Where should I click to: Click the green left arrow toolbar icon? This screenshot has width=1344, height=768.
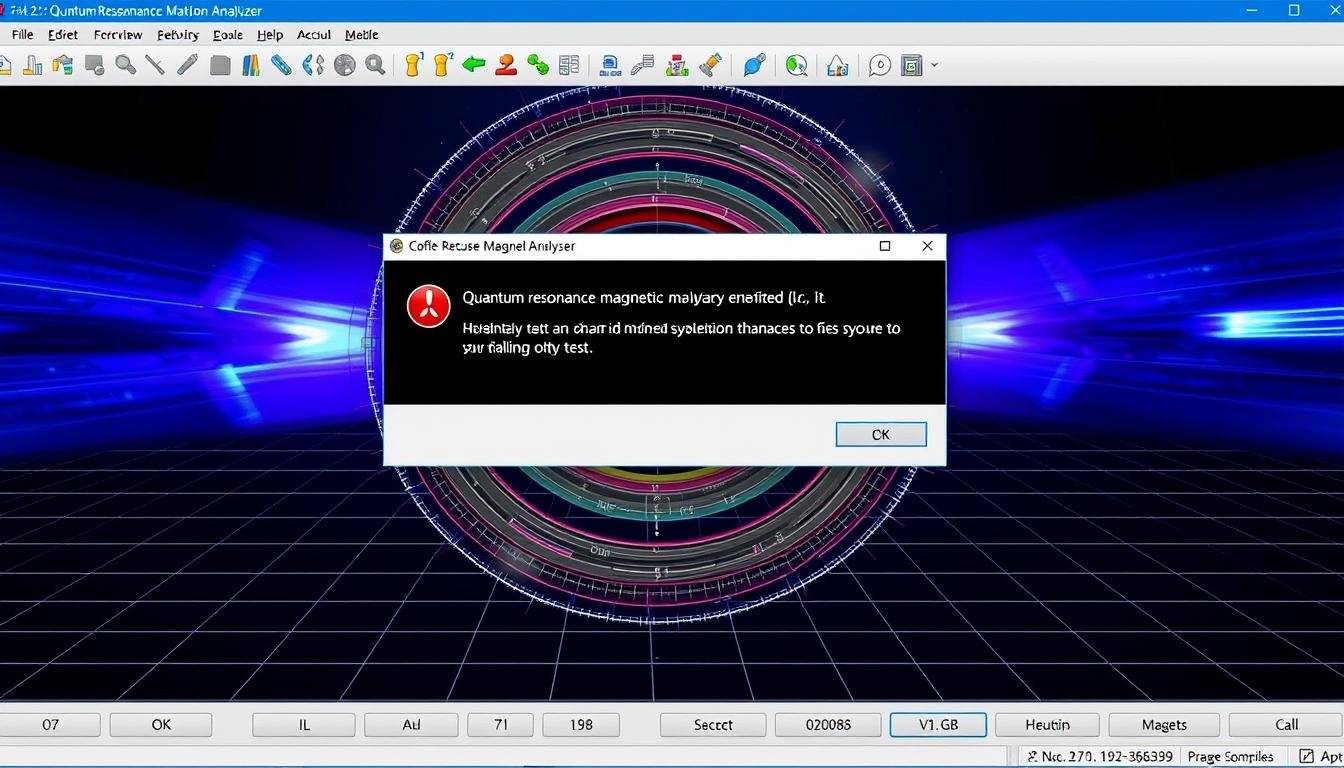point(473,66)
